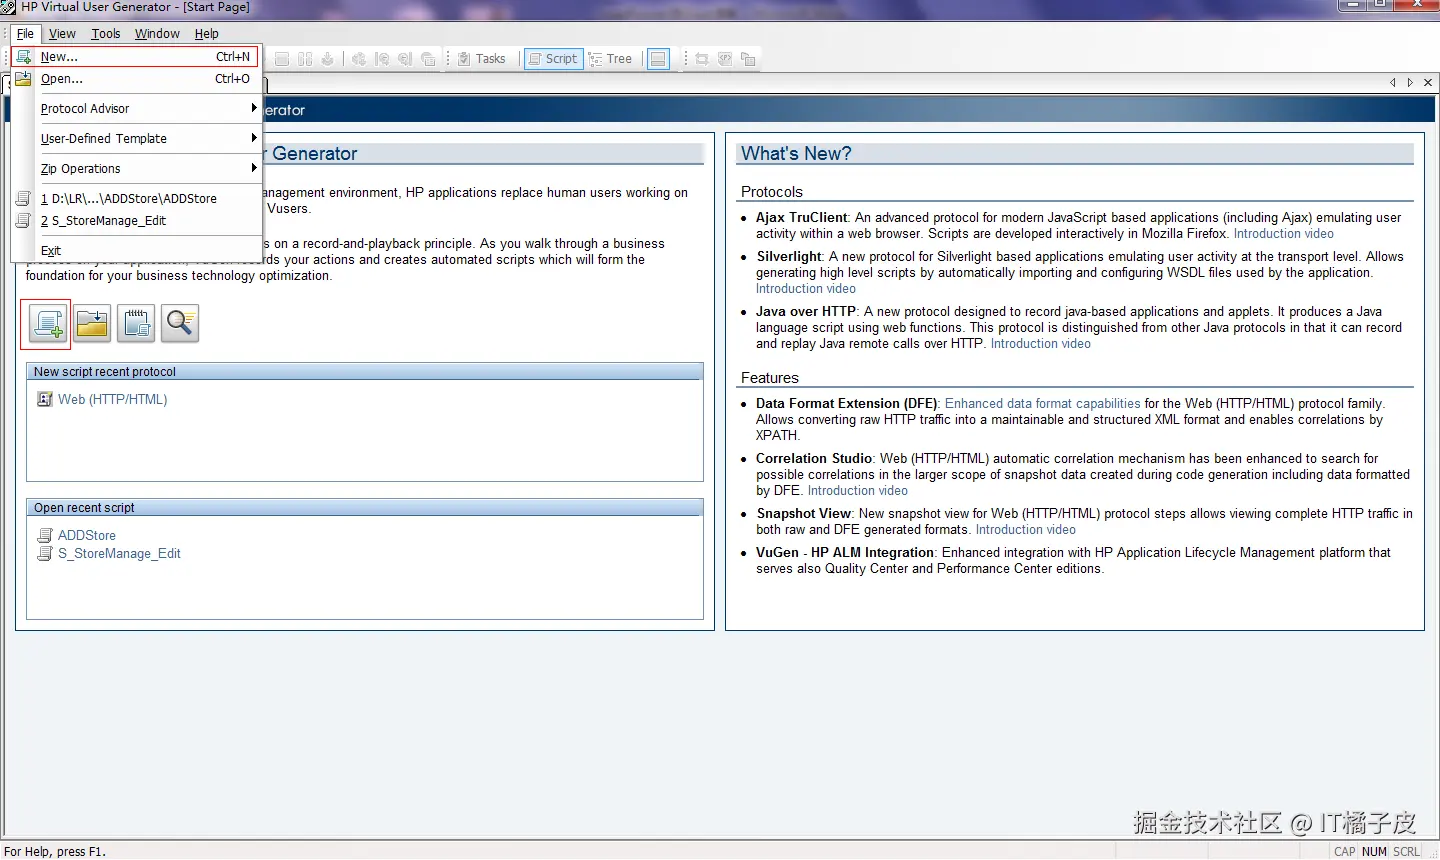
Task: Click the bold Ajax TruClient term
Action: (x=801, y=218)
